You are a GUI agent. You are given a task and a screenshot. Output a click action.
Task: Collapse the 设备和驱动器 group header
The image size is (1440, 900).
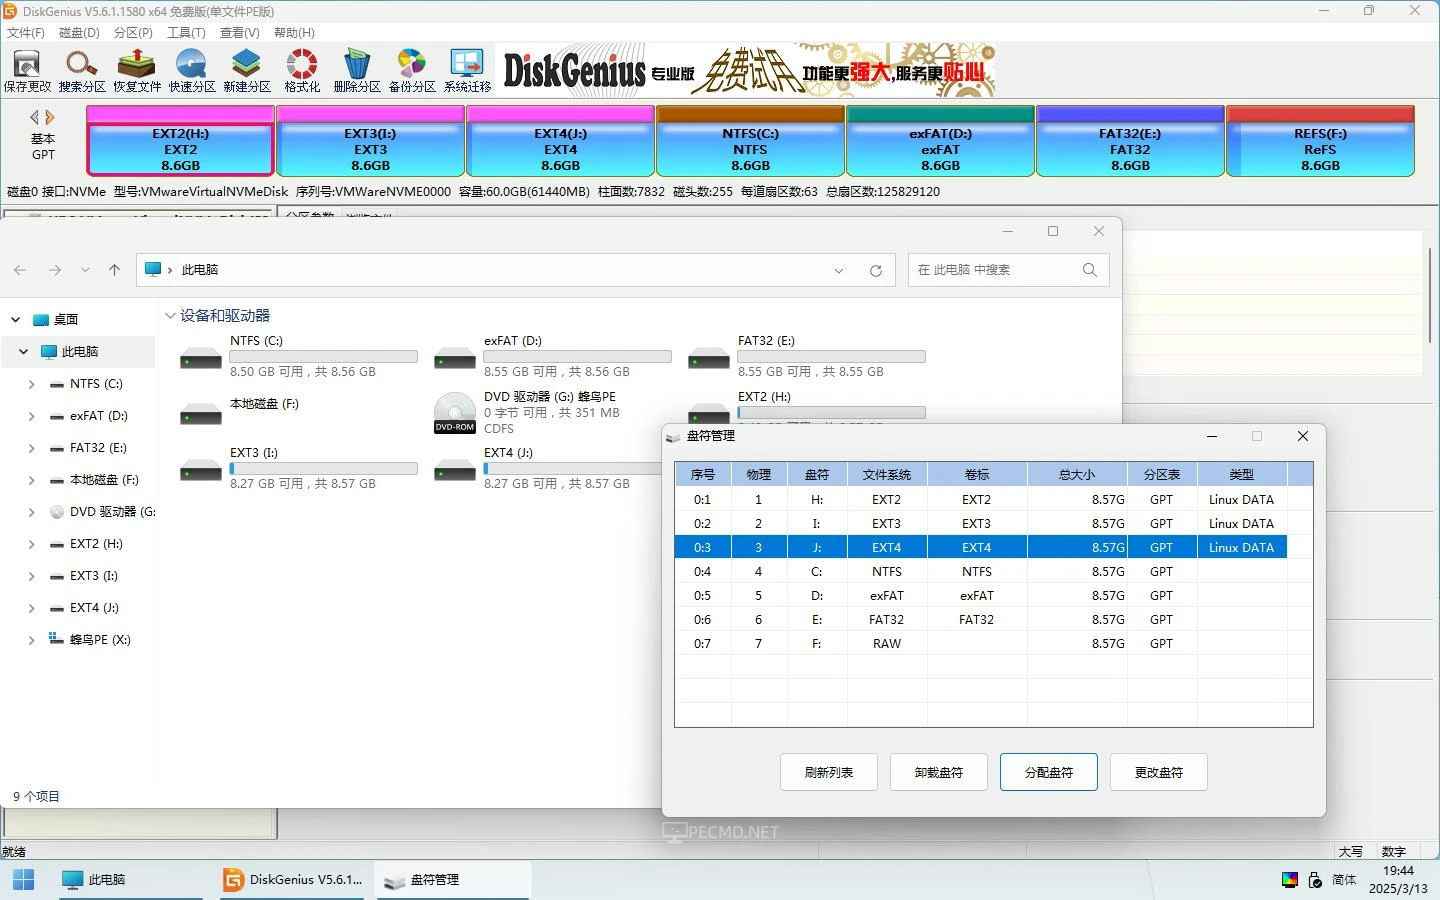[170, 316]
